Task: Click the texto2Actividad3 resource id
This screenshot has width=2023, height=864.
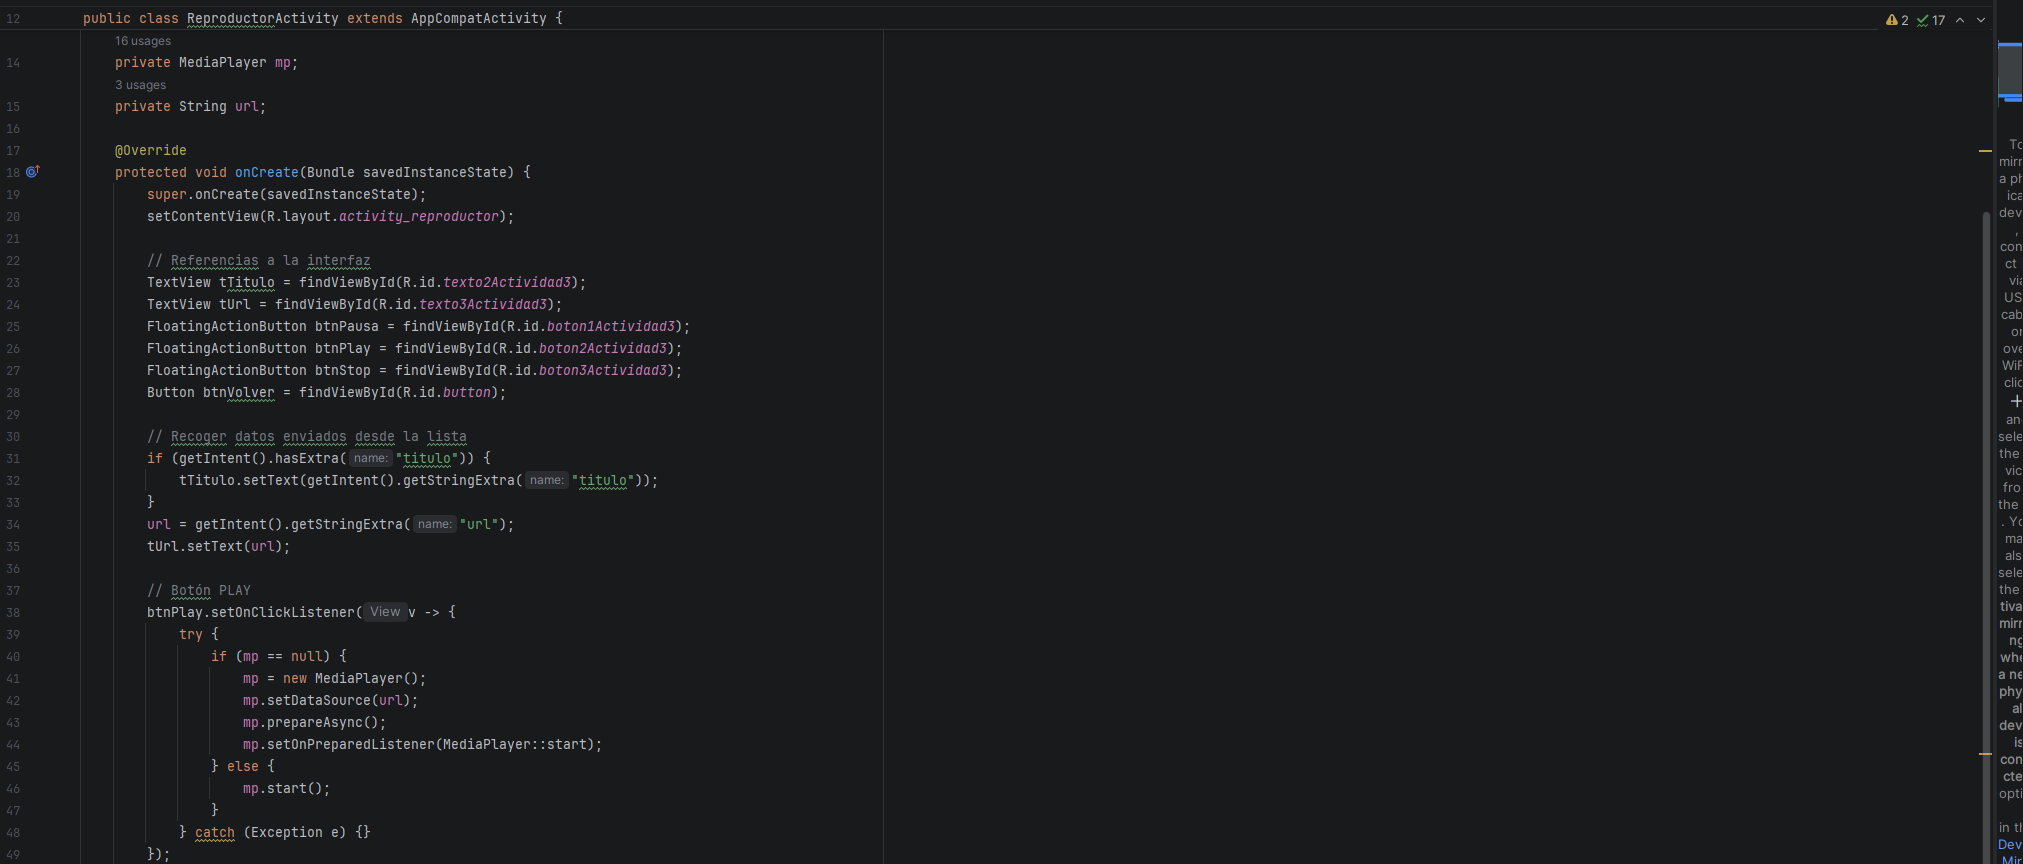Action: (507, 283)
